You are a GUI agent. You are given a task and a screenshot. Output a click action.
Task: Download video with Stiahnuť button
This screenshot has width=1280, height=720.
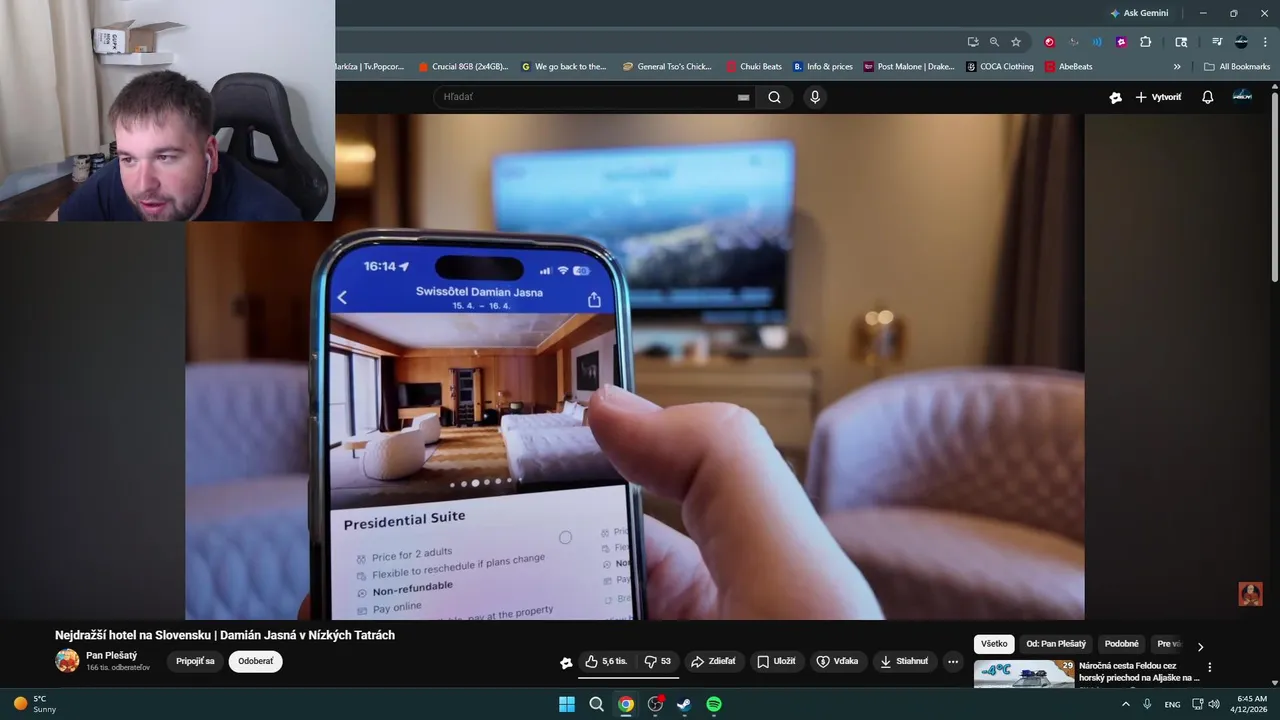tap(904, 661)
